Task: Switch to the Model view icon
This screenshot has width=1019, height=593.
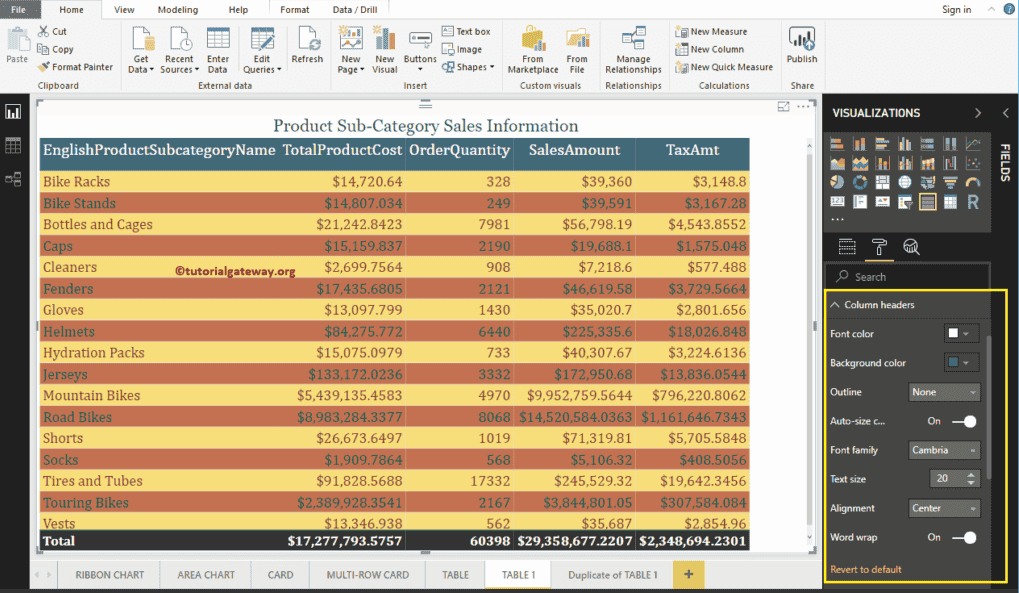Action: coord(13,179)
